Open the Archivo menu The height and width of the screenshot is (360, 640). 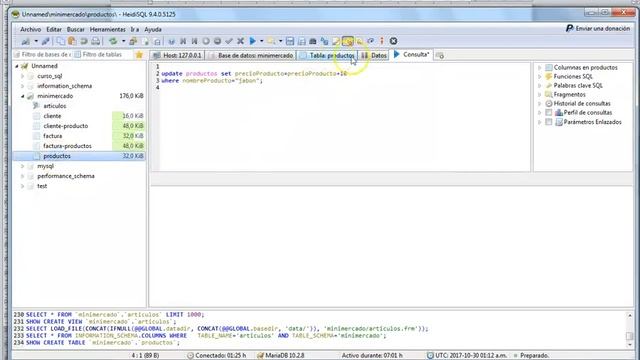pyautogui.click(x=31, y=29)
